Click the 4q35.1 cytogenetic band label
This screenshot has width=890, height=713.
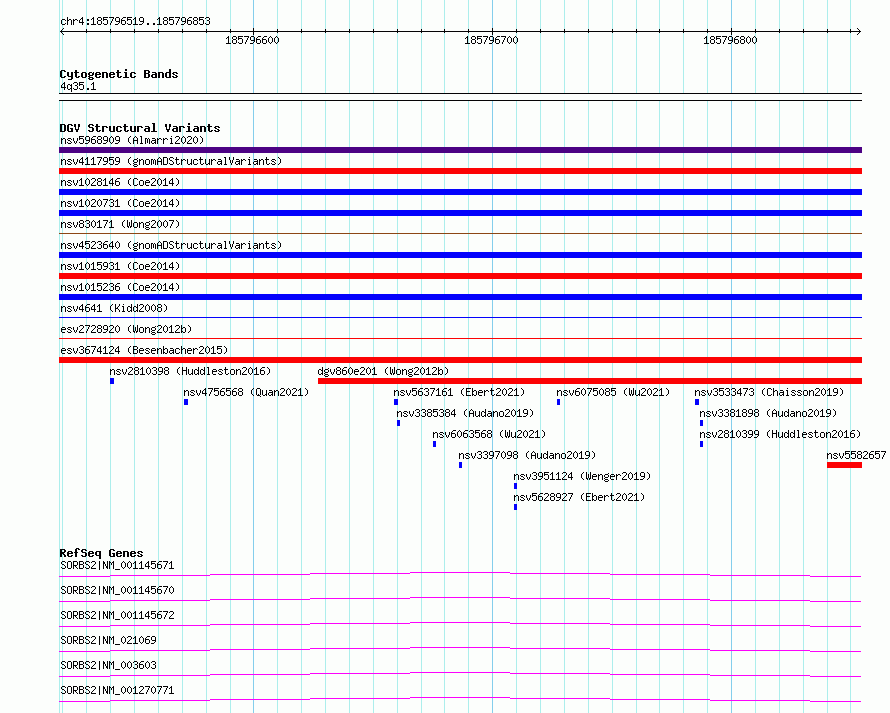coord(78,86)
